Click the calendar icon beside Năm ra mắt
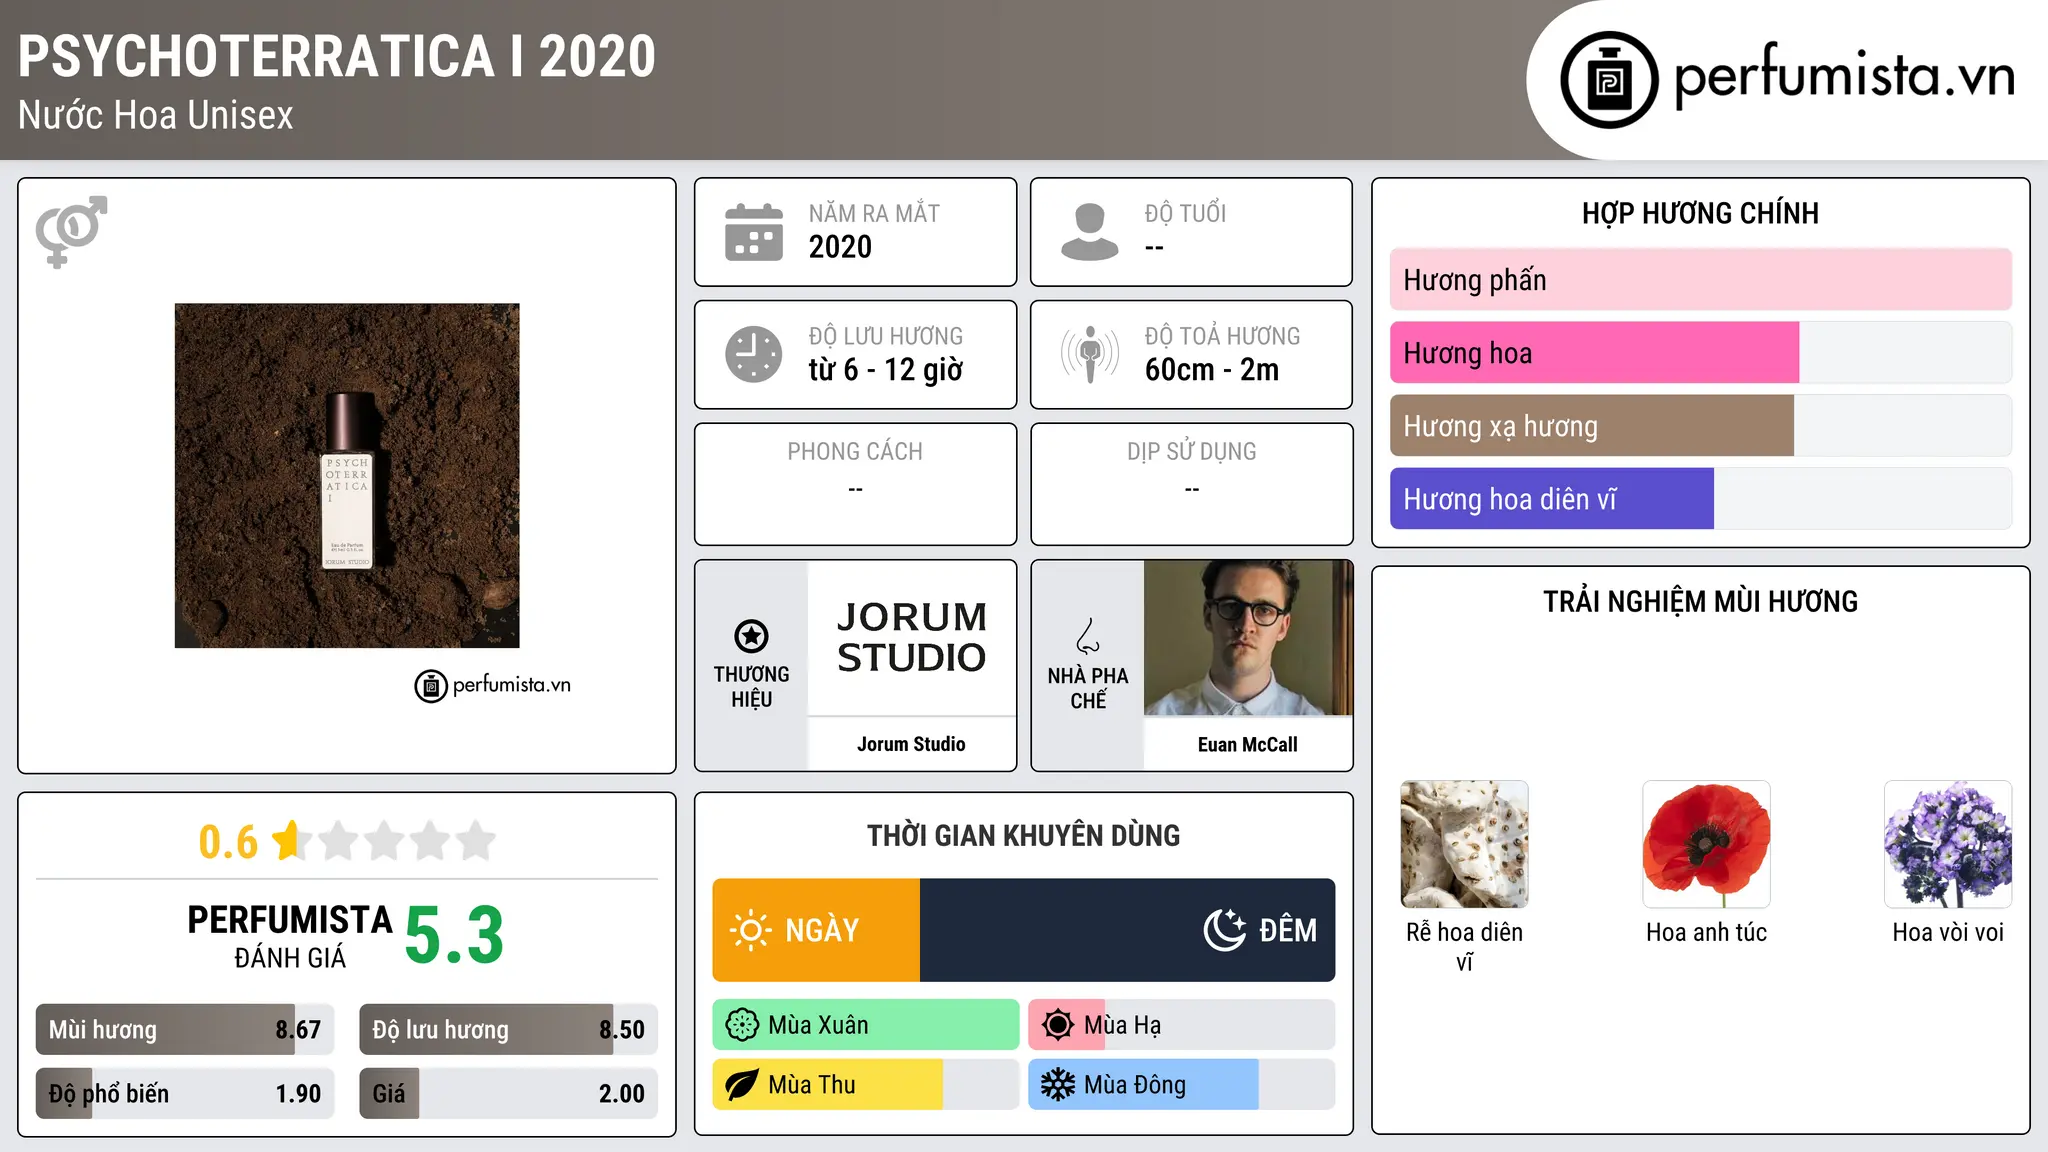2048x1152 pixels. 754,232
